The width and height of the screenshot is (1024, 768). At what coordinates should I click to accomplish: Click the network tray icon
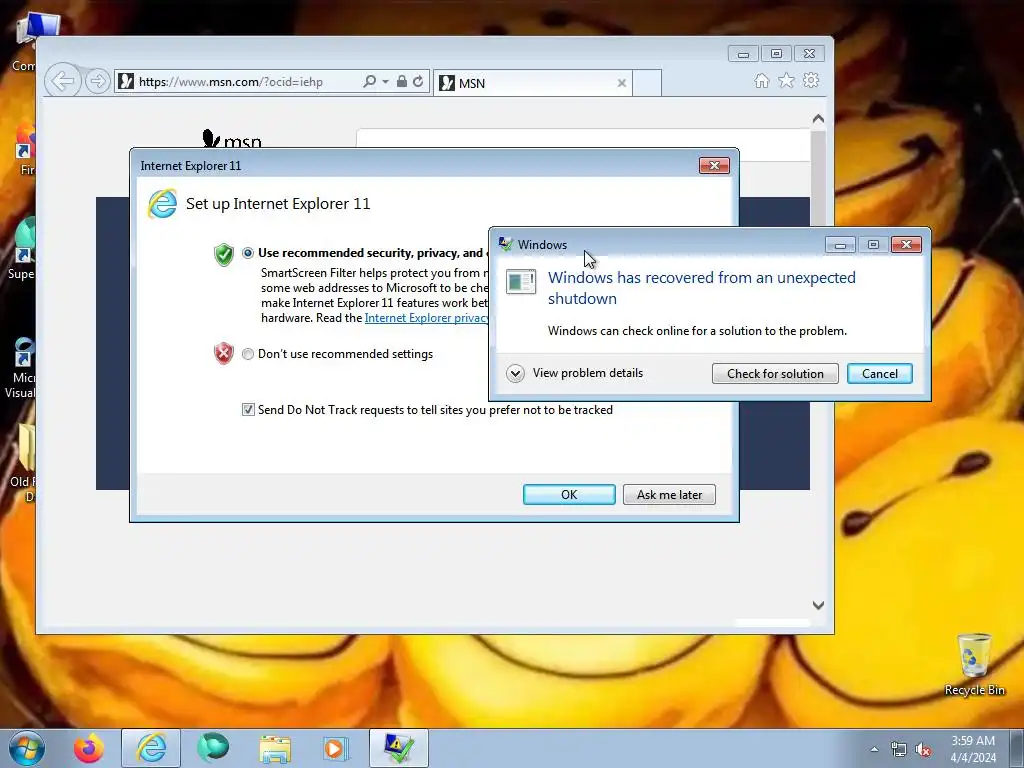click(899, 750)
